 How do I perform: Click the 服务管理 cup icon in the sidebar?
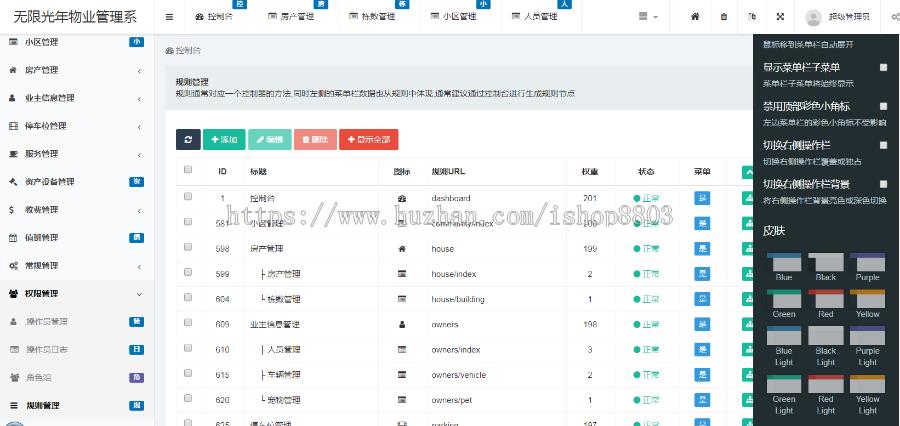click(13, 154)
